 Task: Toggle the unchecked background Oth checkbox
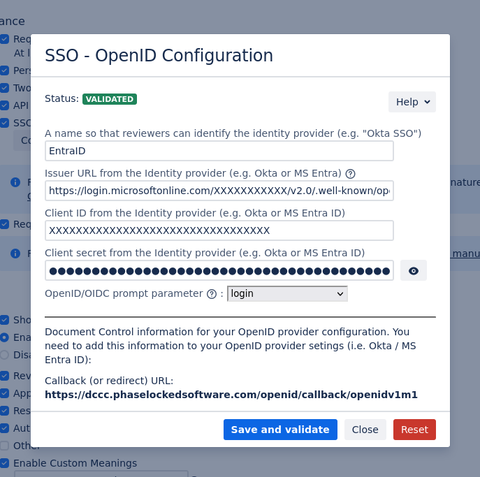[x=4, y=446]
